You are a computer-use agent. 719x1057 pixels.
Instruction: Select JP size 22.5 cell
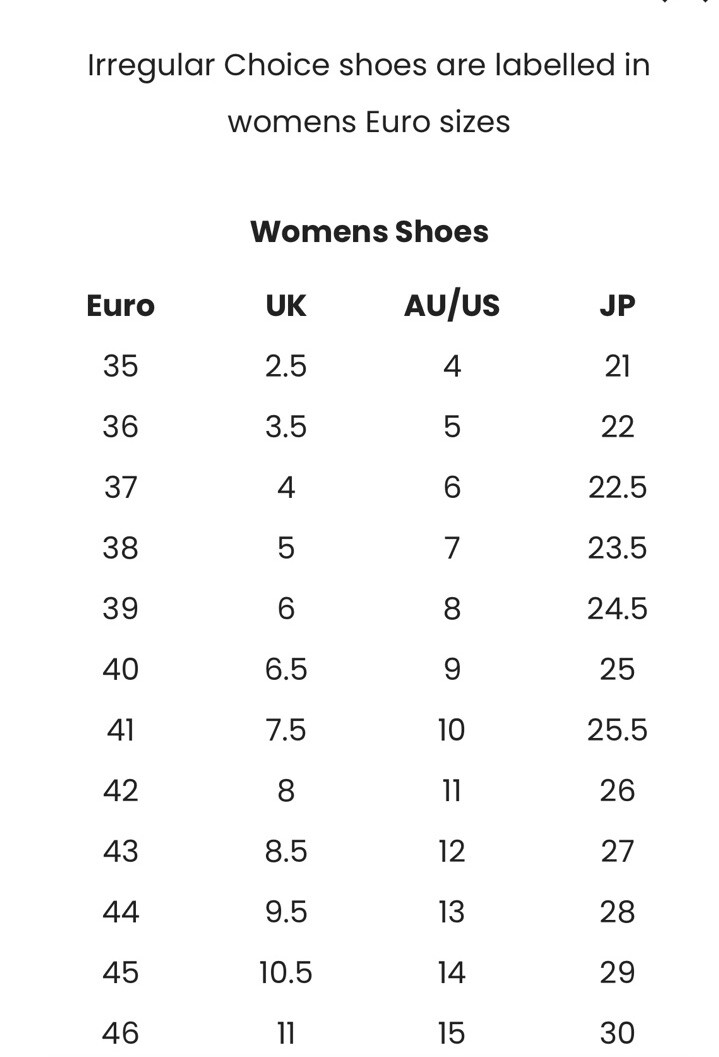(617, 487)
